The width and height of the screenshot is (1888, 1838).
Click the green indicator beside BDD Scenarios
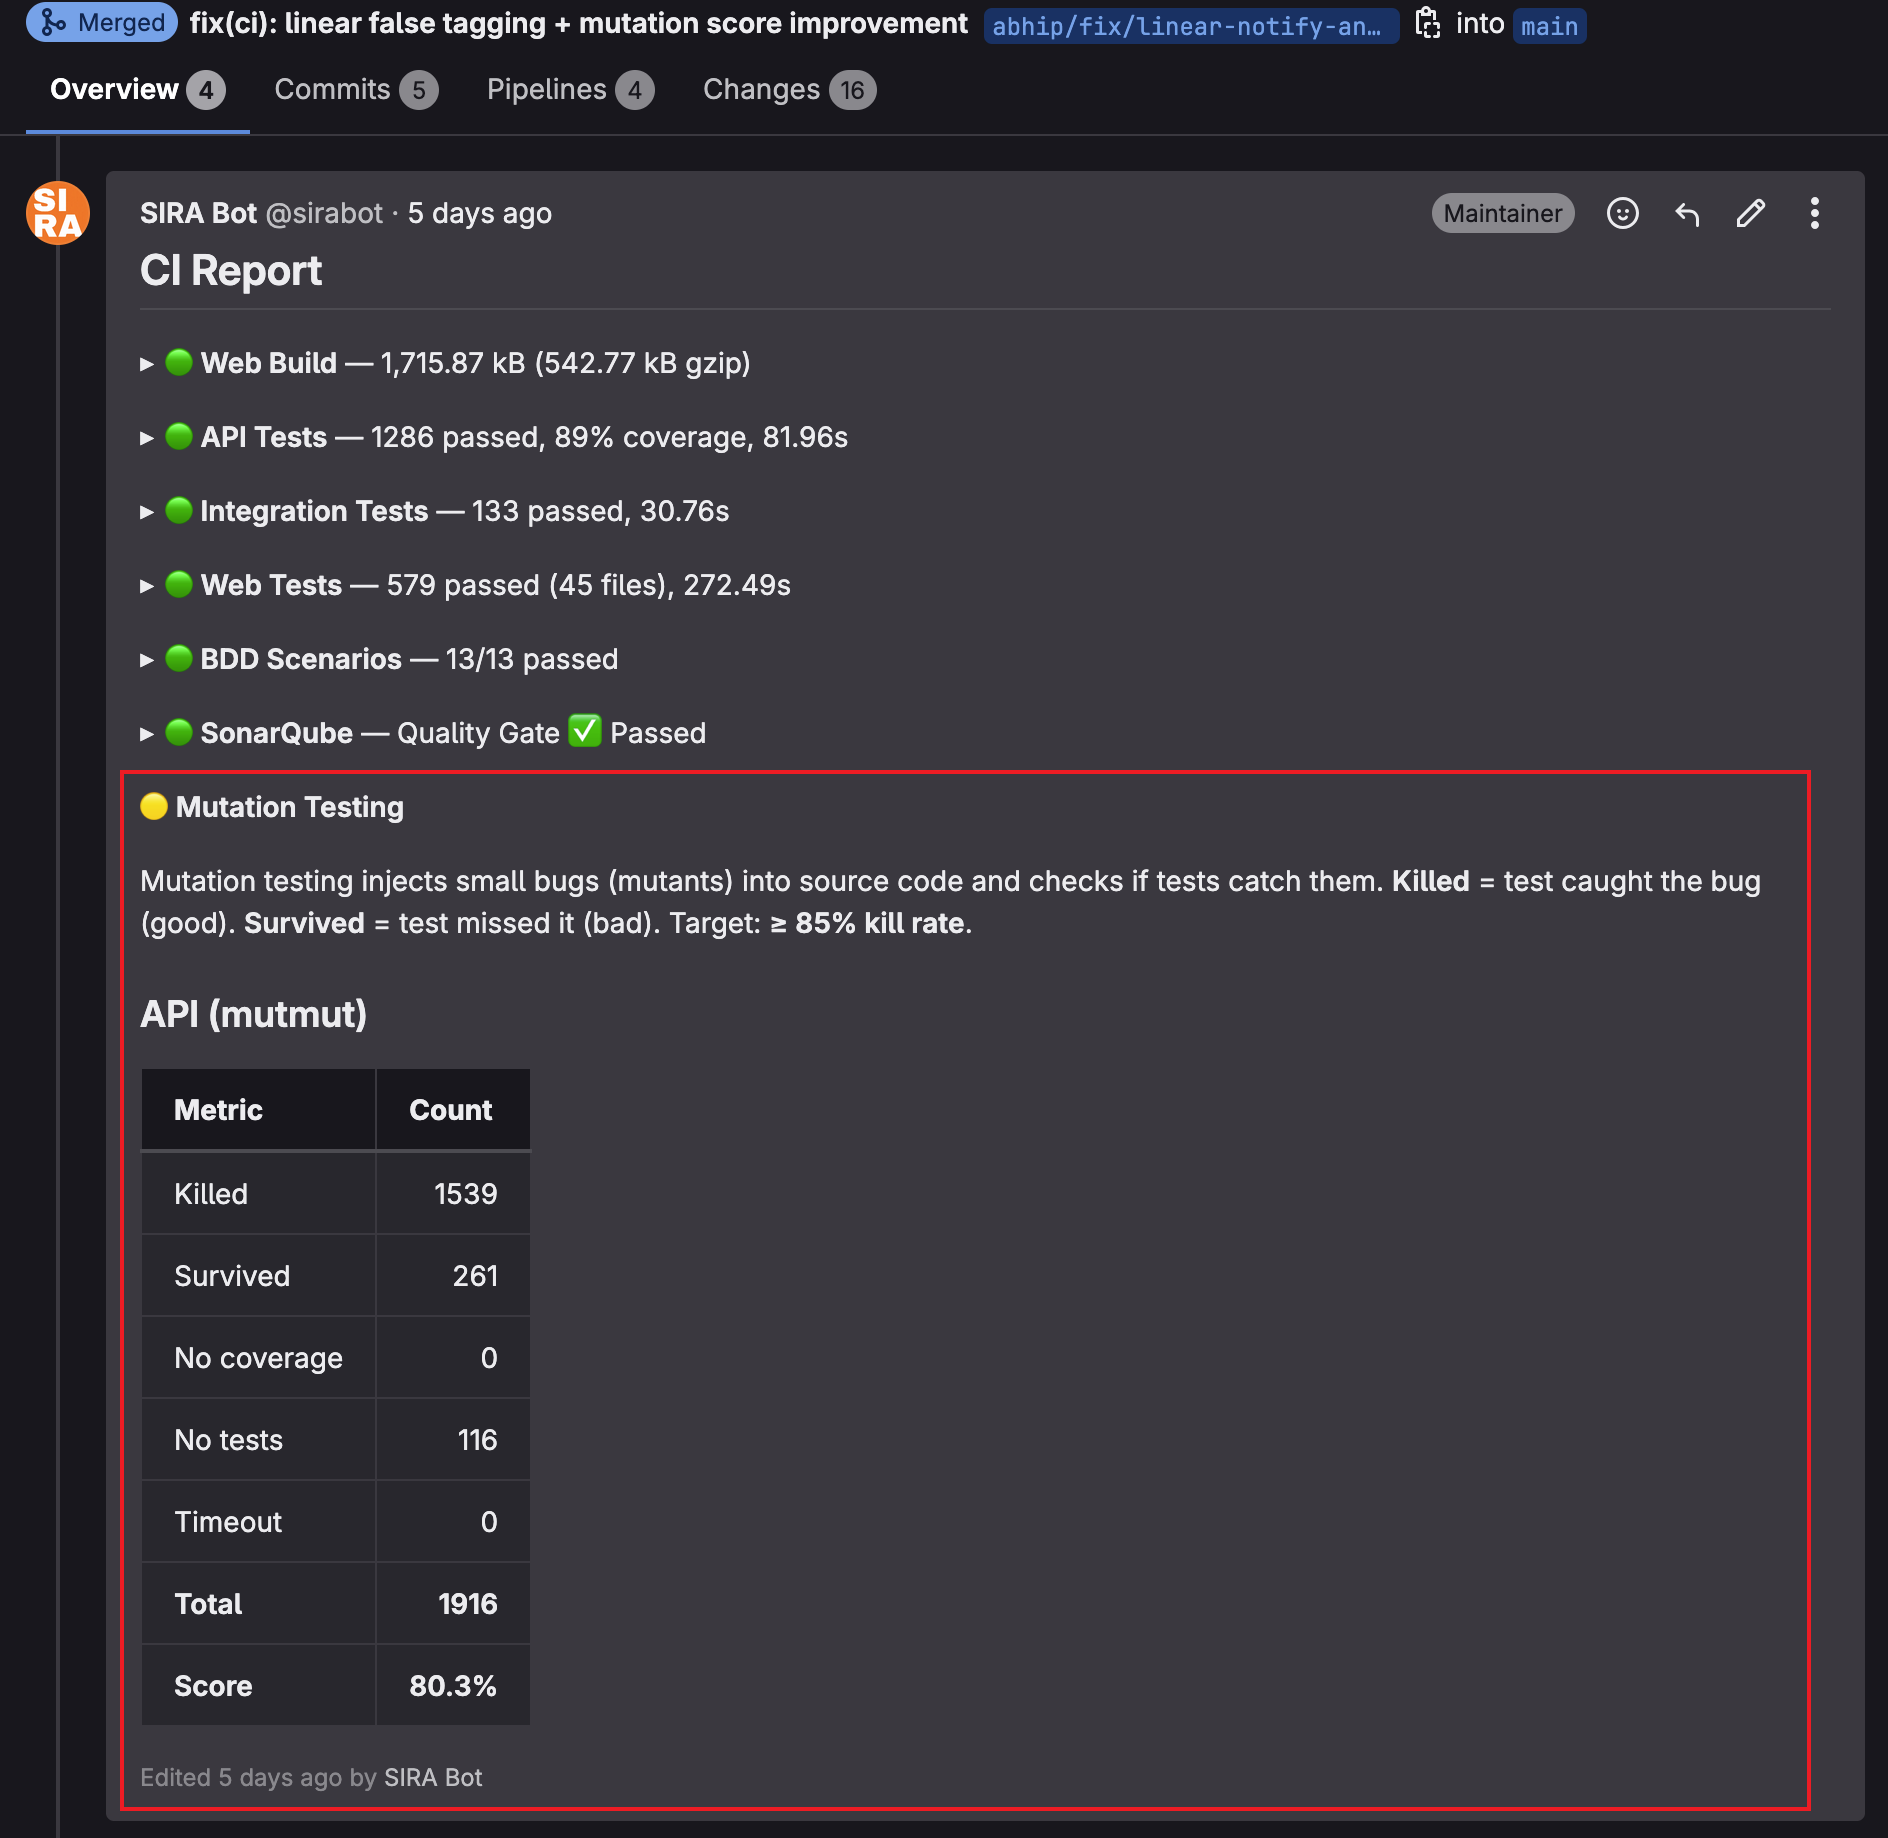[179, 658]
